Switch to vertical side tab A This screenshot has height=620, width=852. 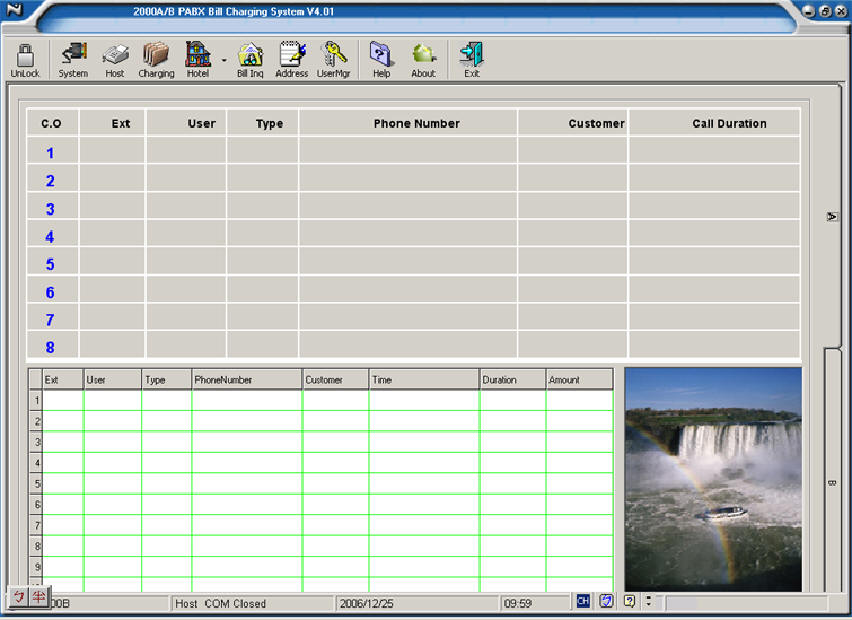click(x=832, y=216)
